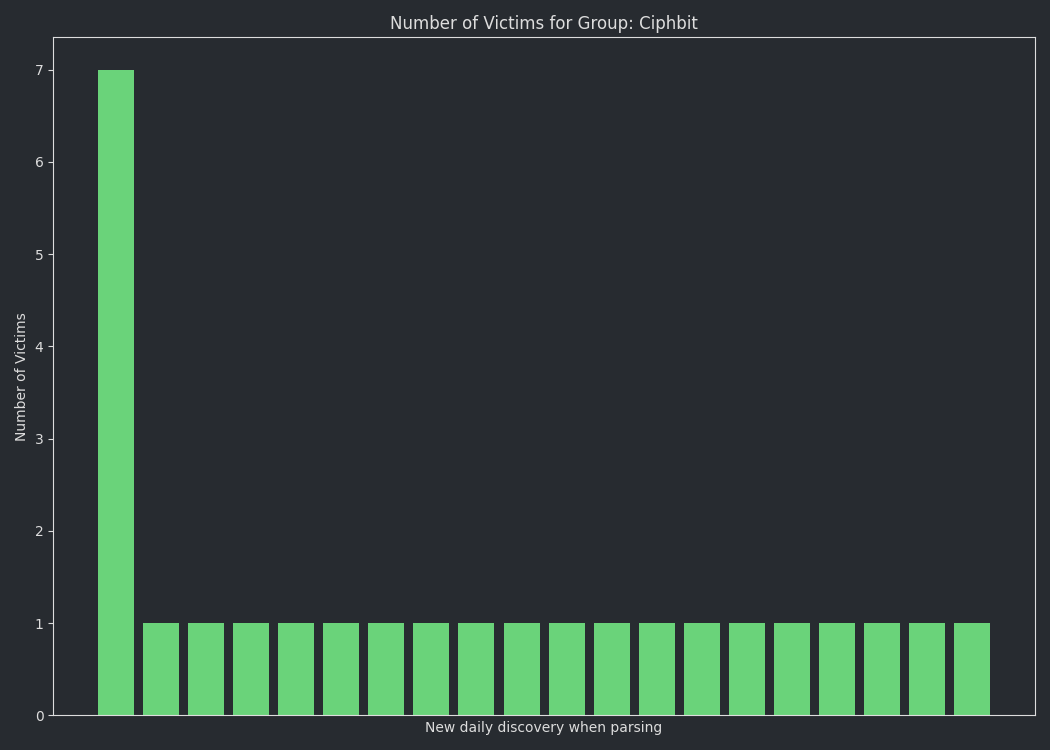Select the third green bar from the right
The width and height of the screenshot is (1050, 750).
click(x=882, y=669)
